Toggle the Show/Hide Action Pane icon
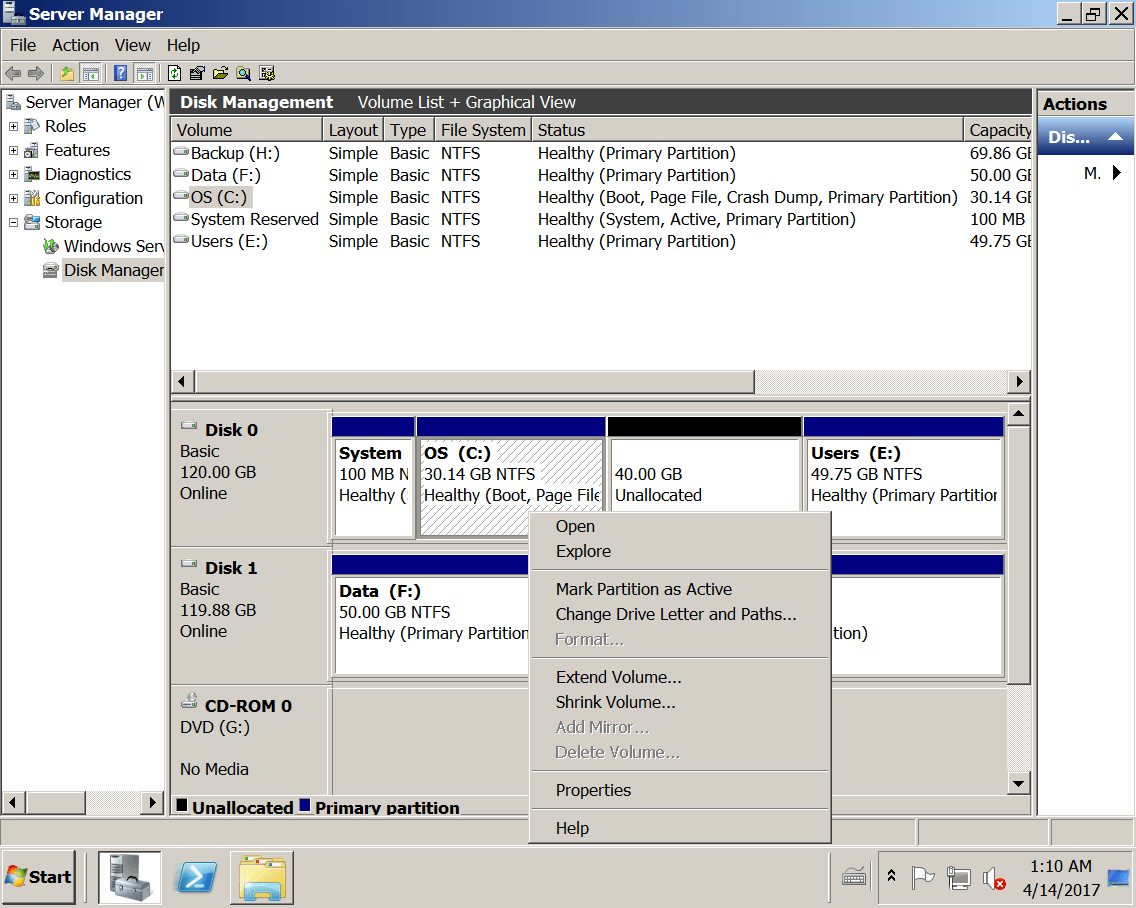The width and height of the screenshot is (1136, 908). coord(145,73)
